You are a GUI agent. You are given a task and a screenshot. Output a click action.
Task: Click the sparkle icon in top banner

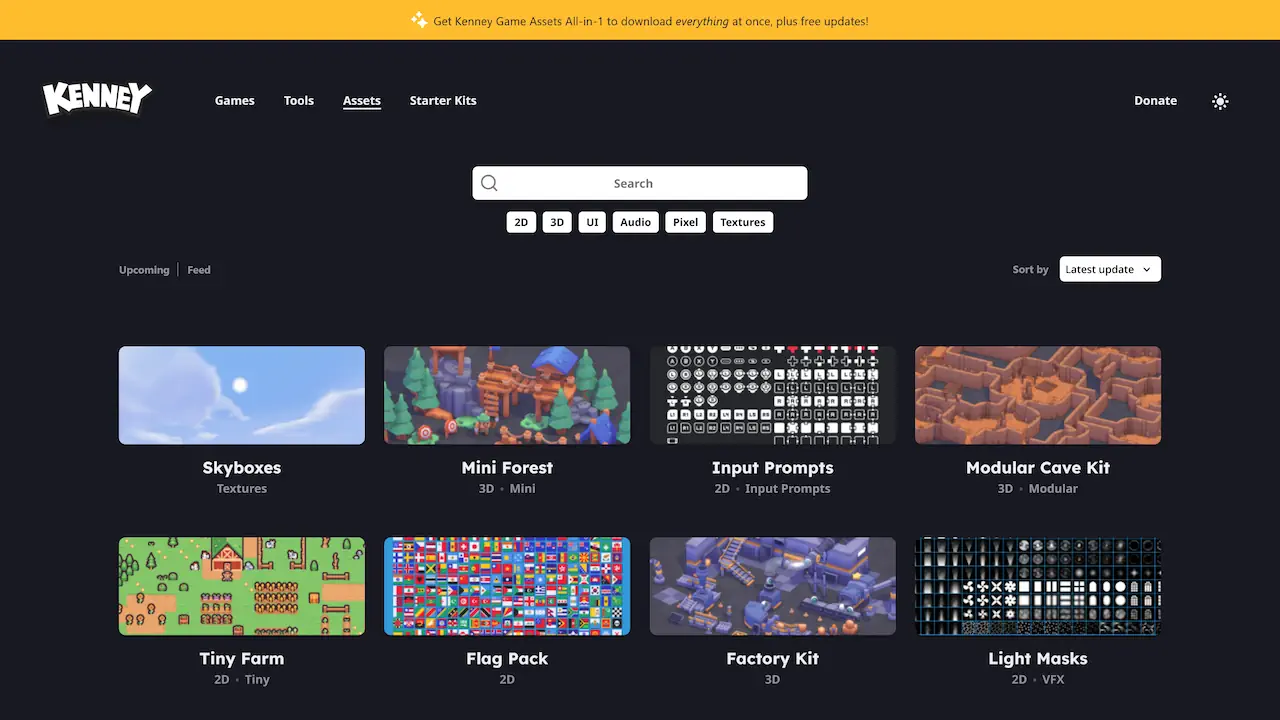(x=419, y=20)
